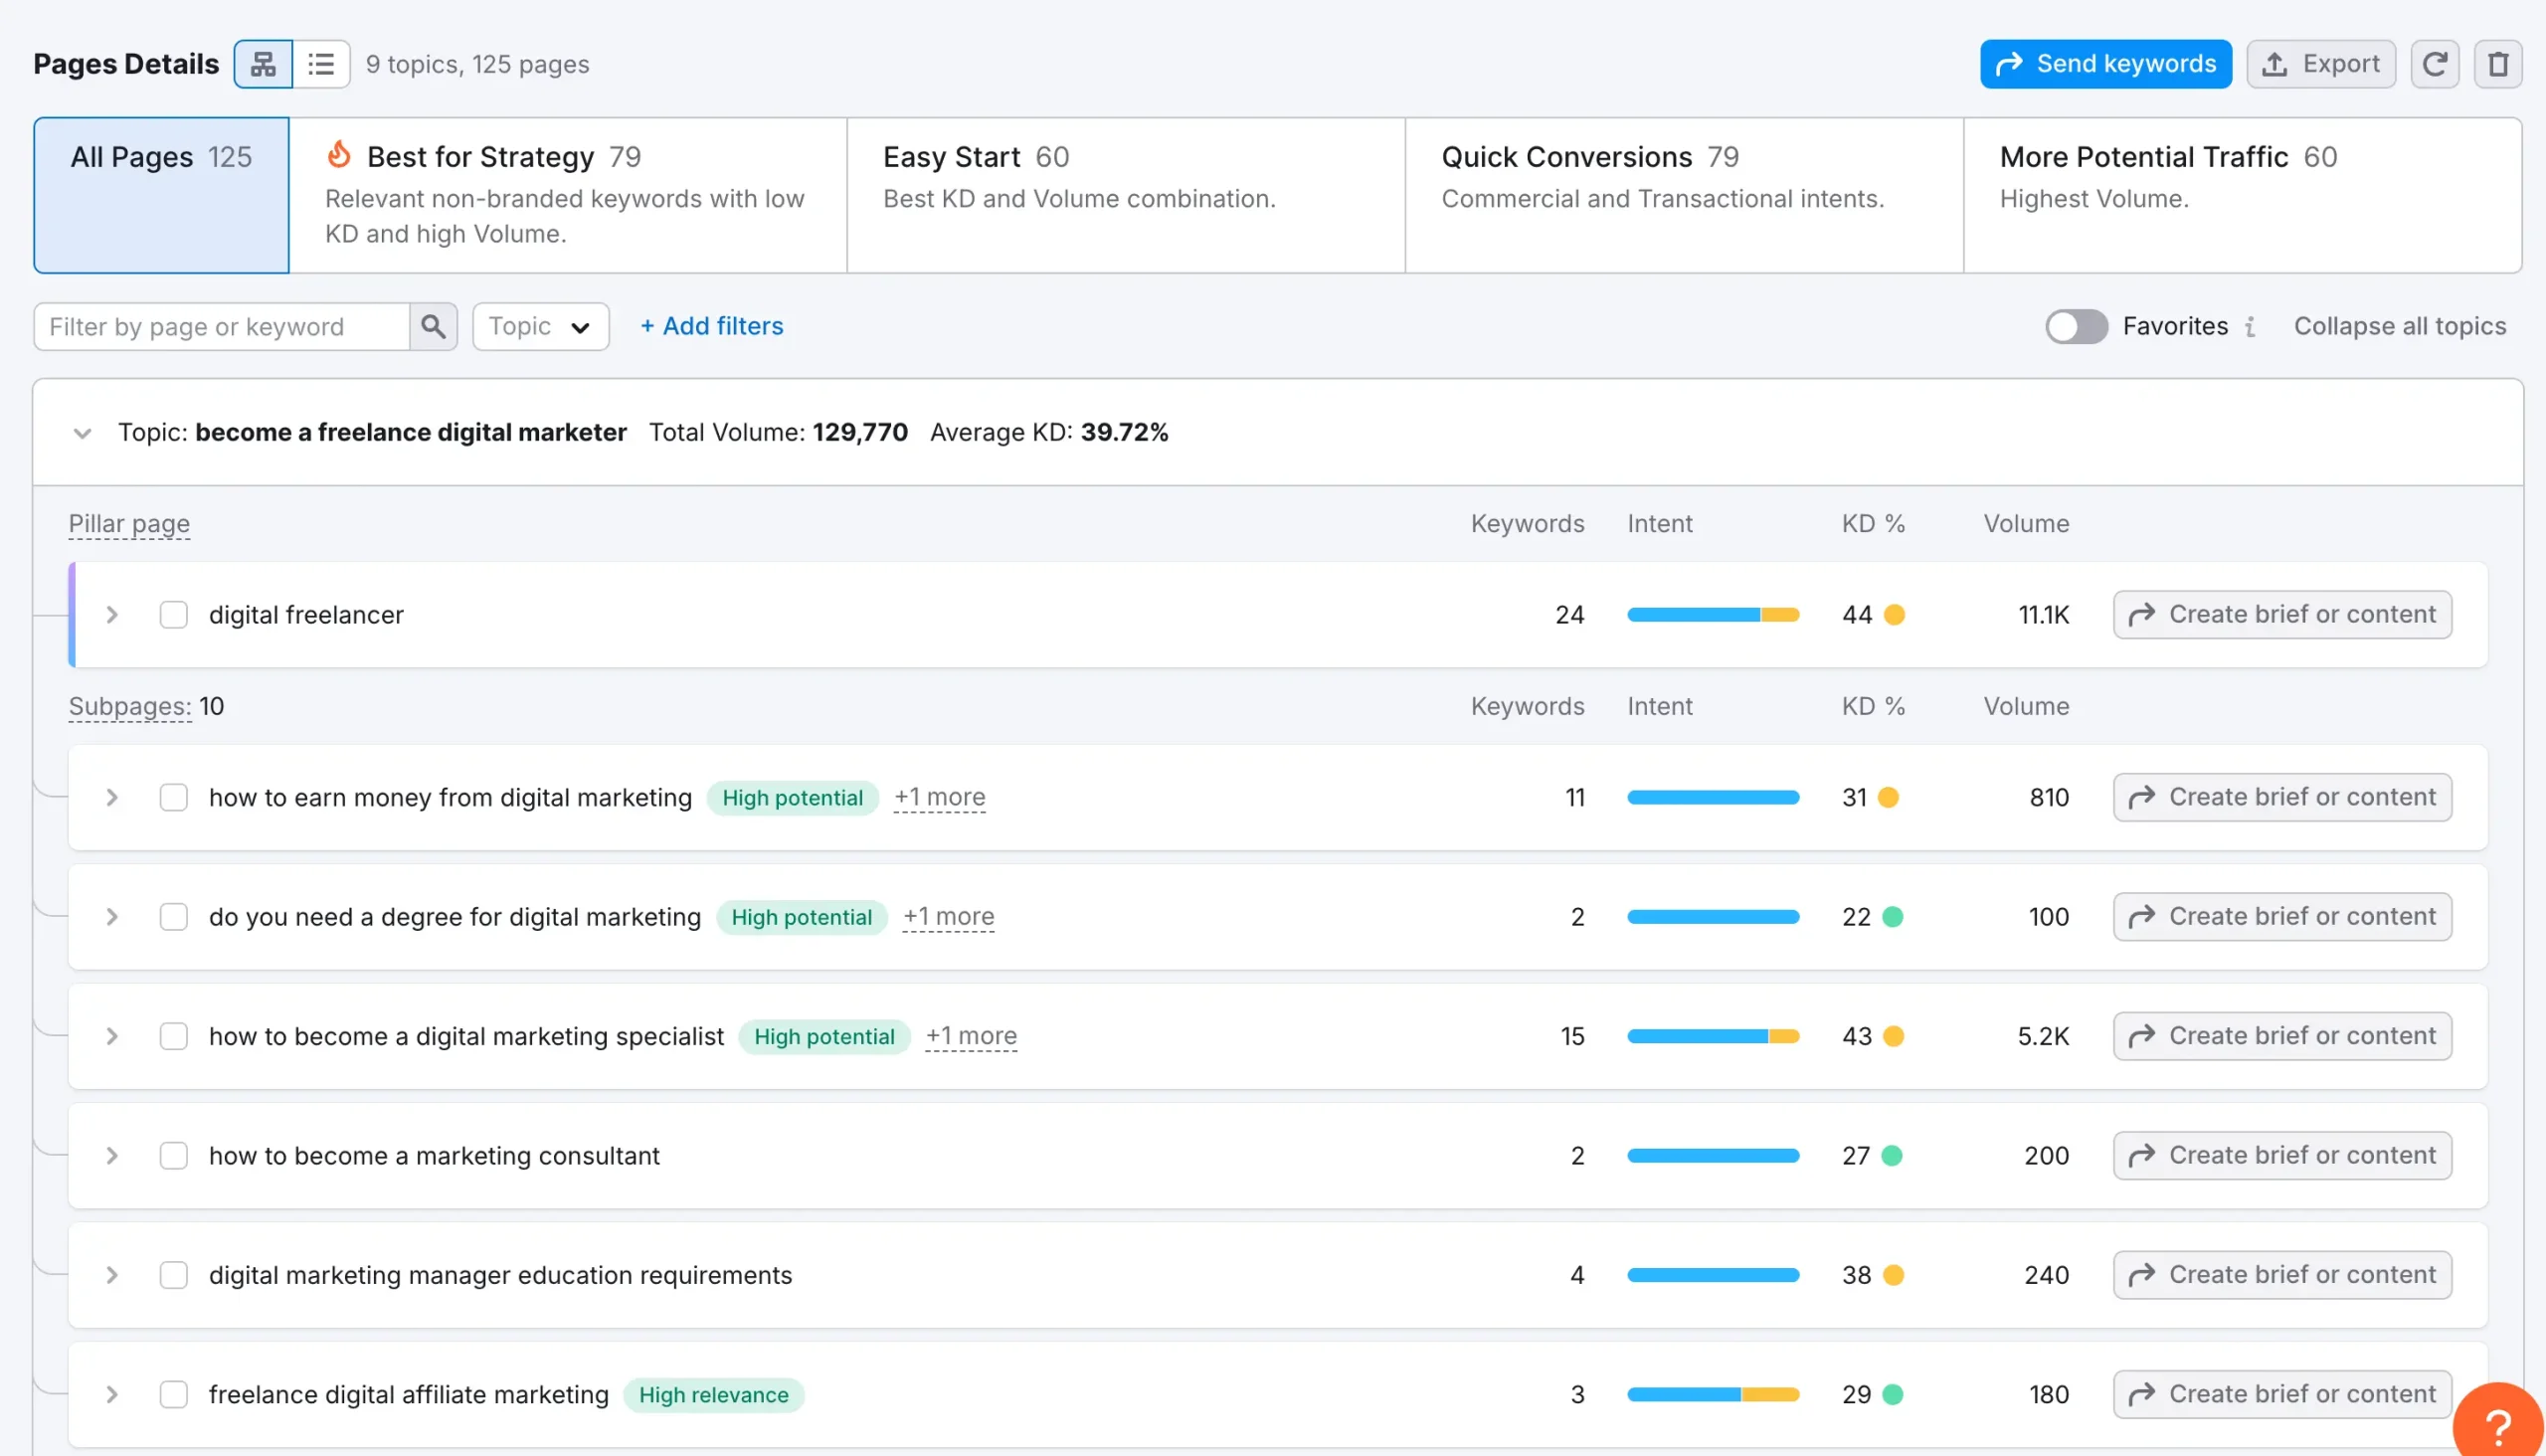
Task: Click the info icon next to Favorites
Action: click(x=2249, y=326)
